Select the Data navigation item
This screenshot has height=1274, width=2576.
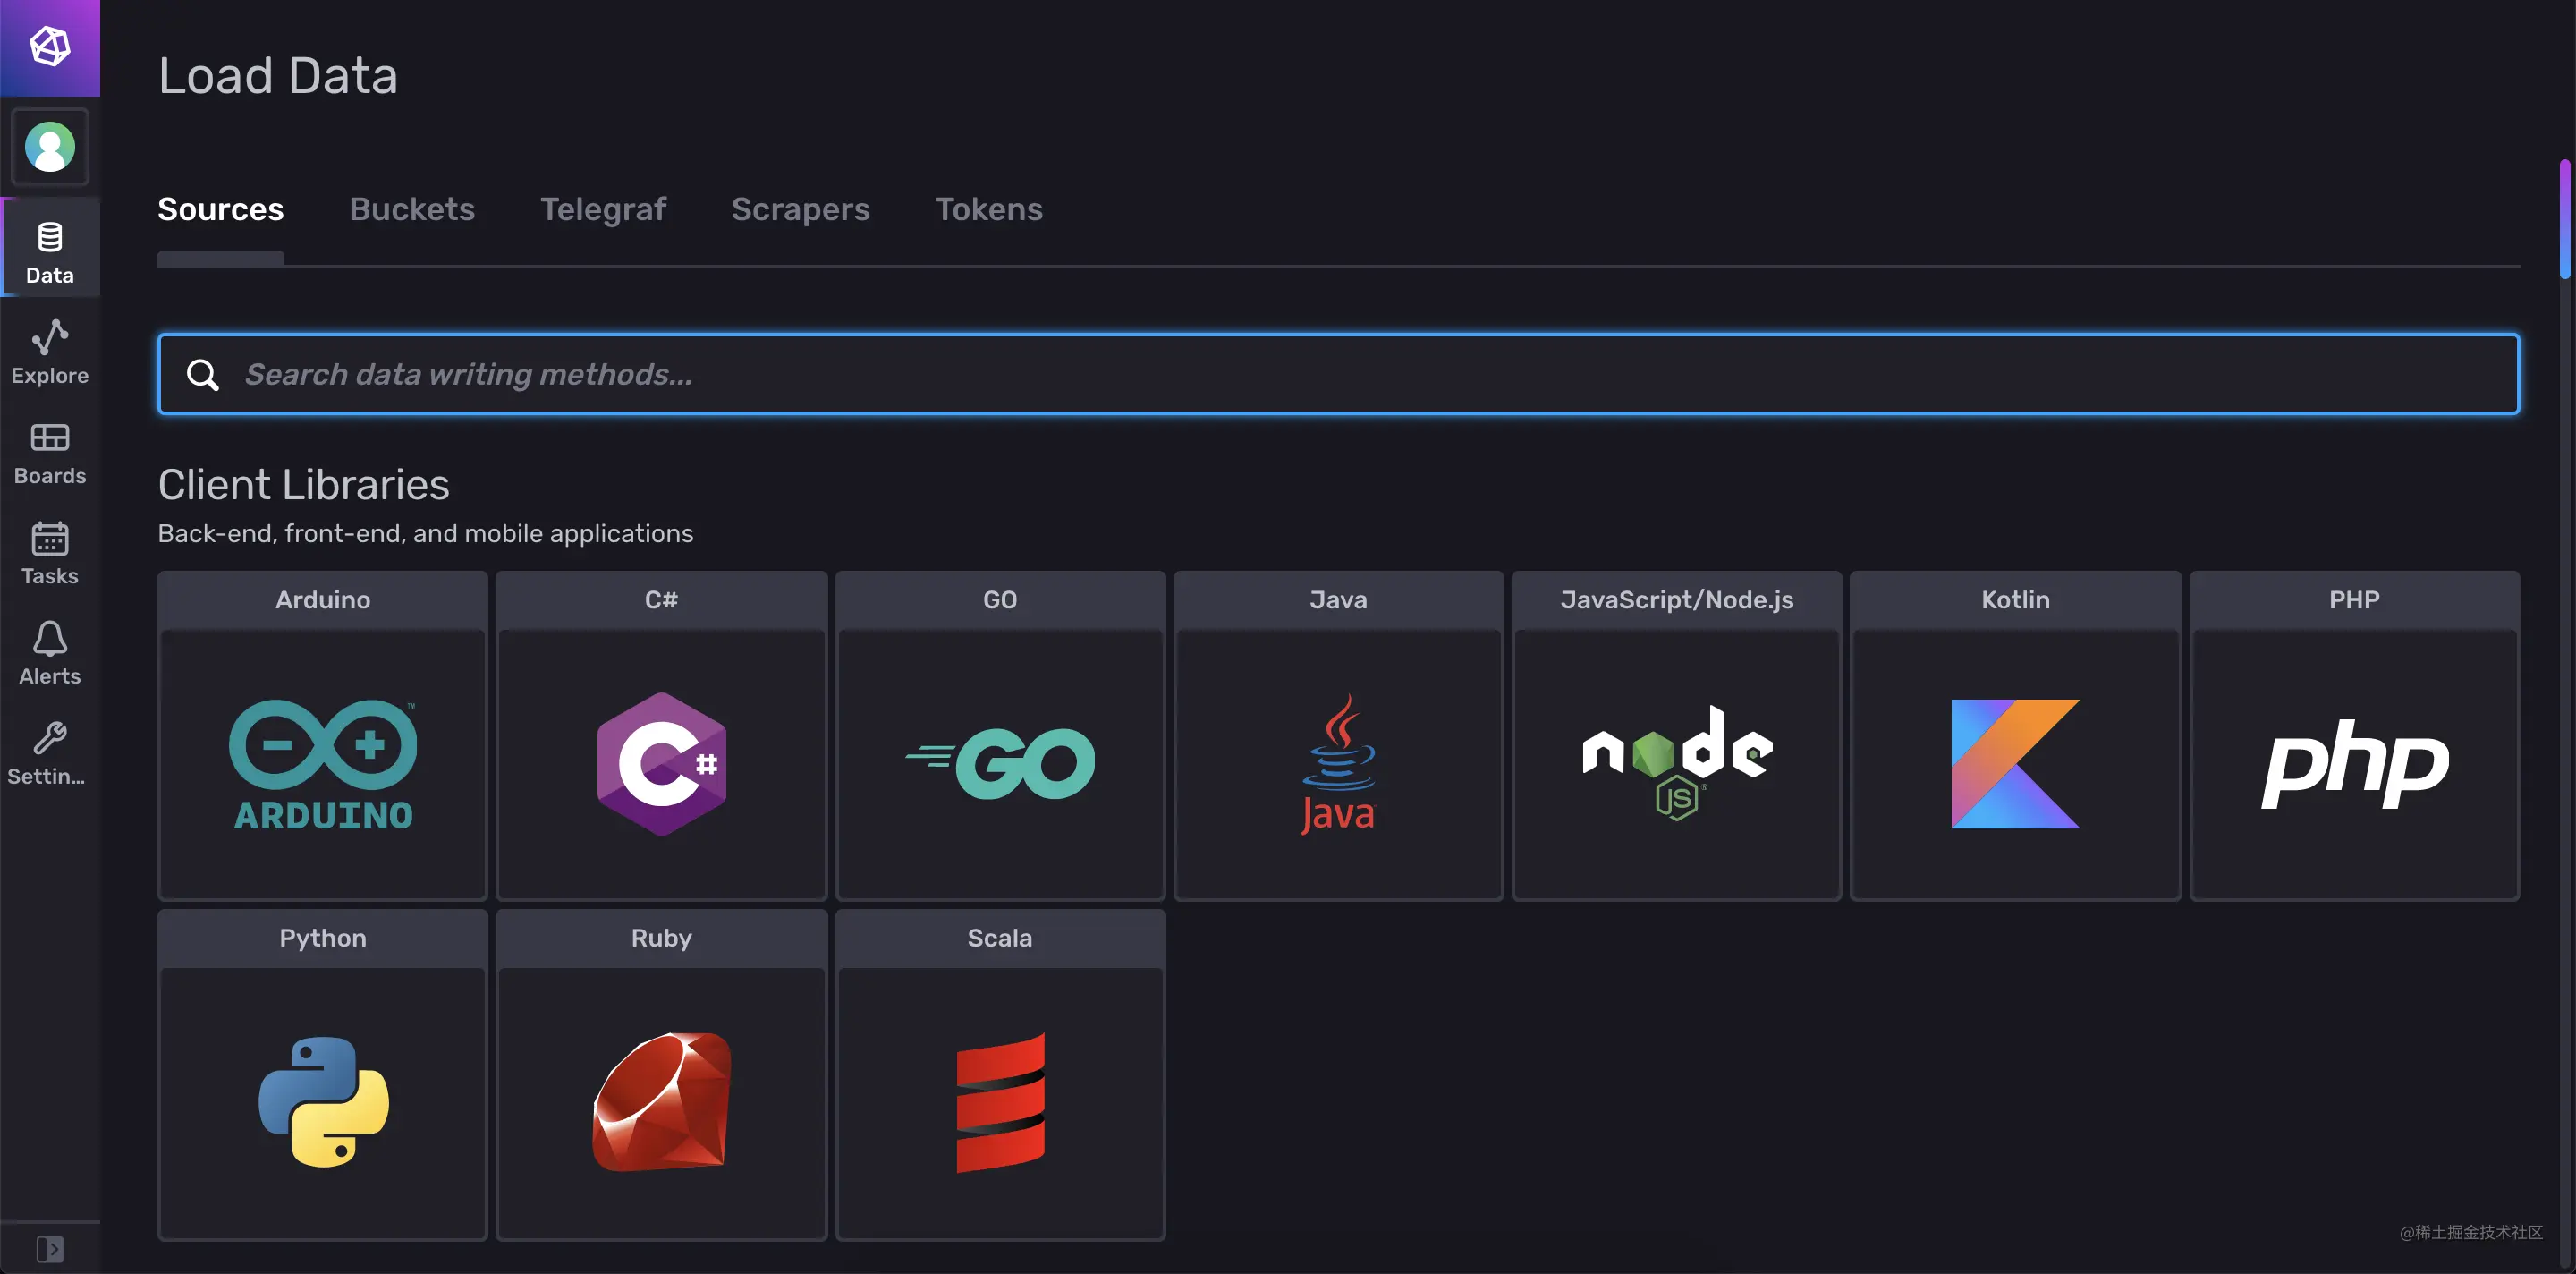50,248
